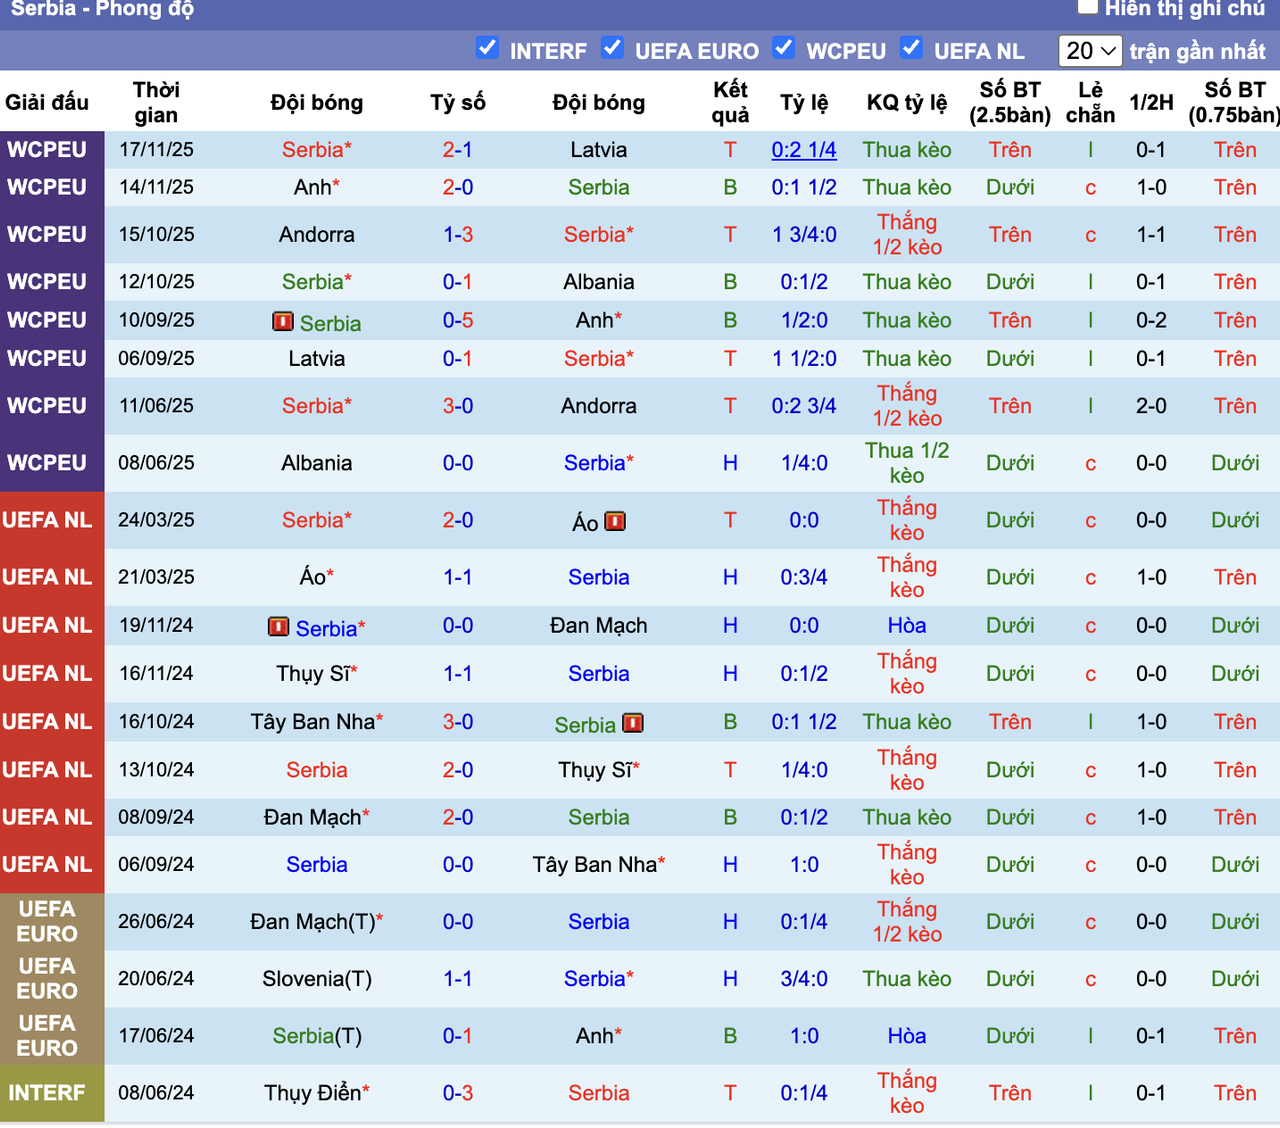Viewport: 1280px width, 1128px height.
Task: Click 'Thắng 1/2 kèo' in the 15/10/25 row
Action: coord(907,235)
